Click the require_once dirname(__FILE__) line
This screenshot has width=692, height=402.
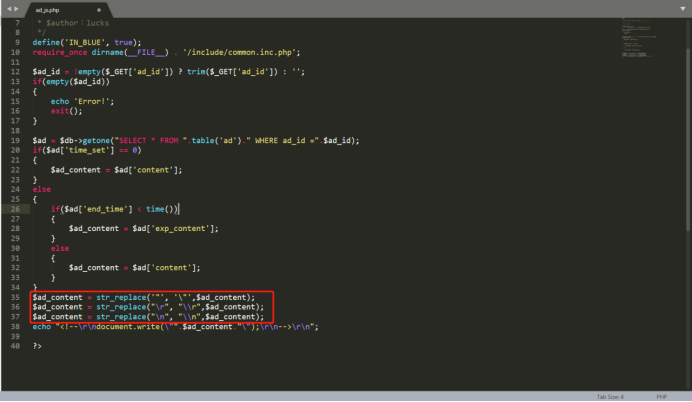tap(166, 53)
